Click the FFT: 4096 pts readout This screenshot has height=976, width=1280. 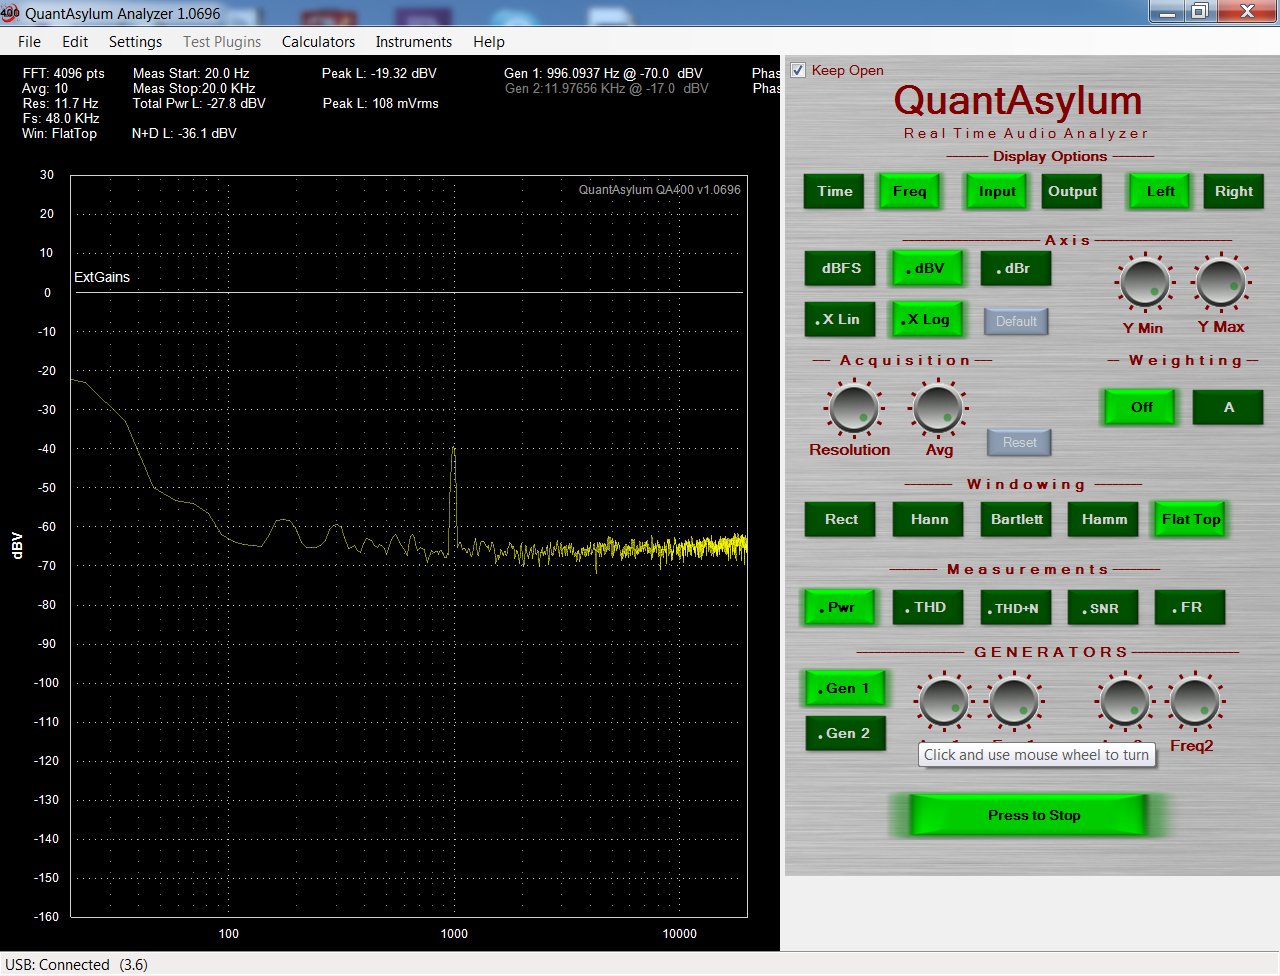click(63, 73)
